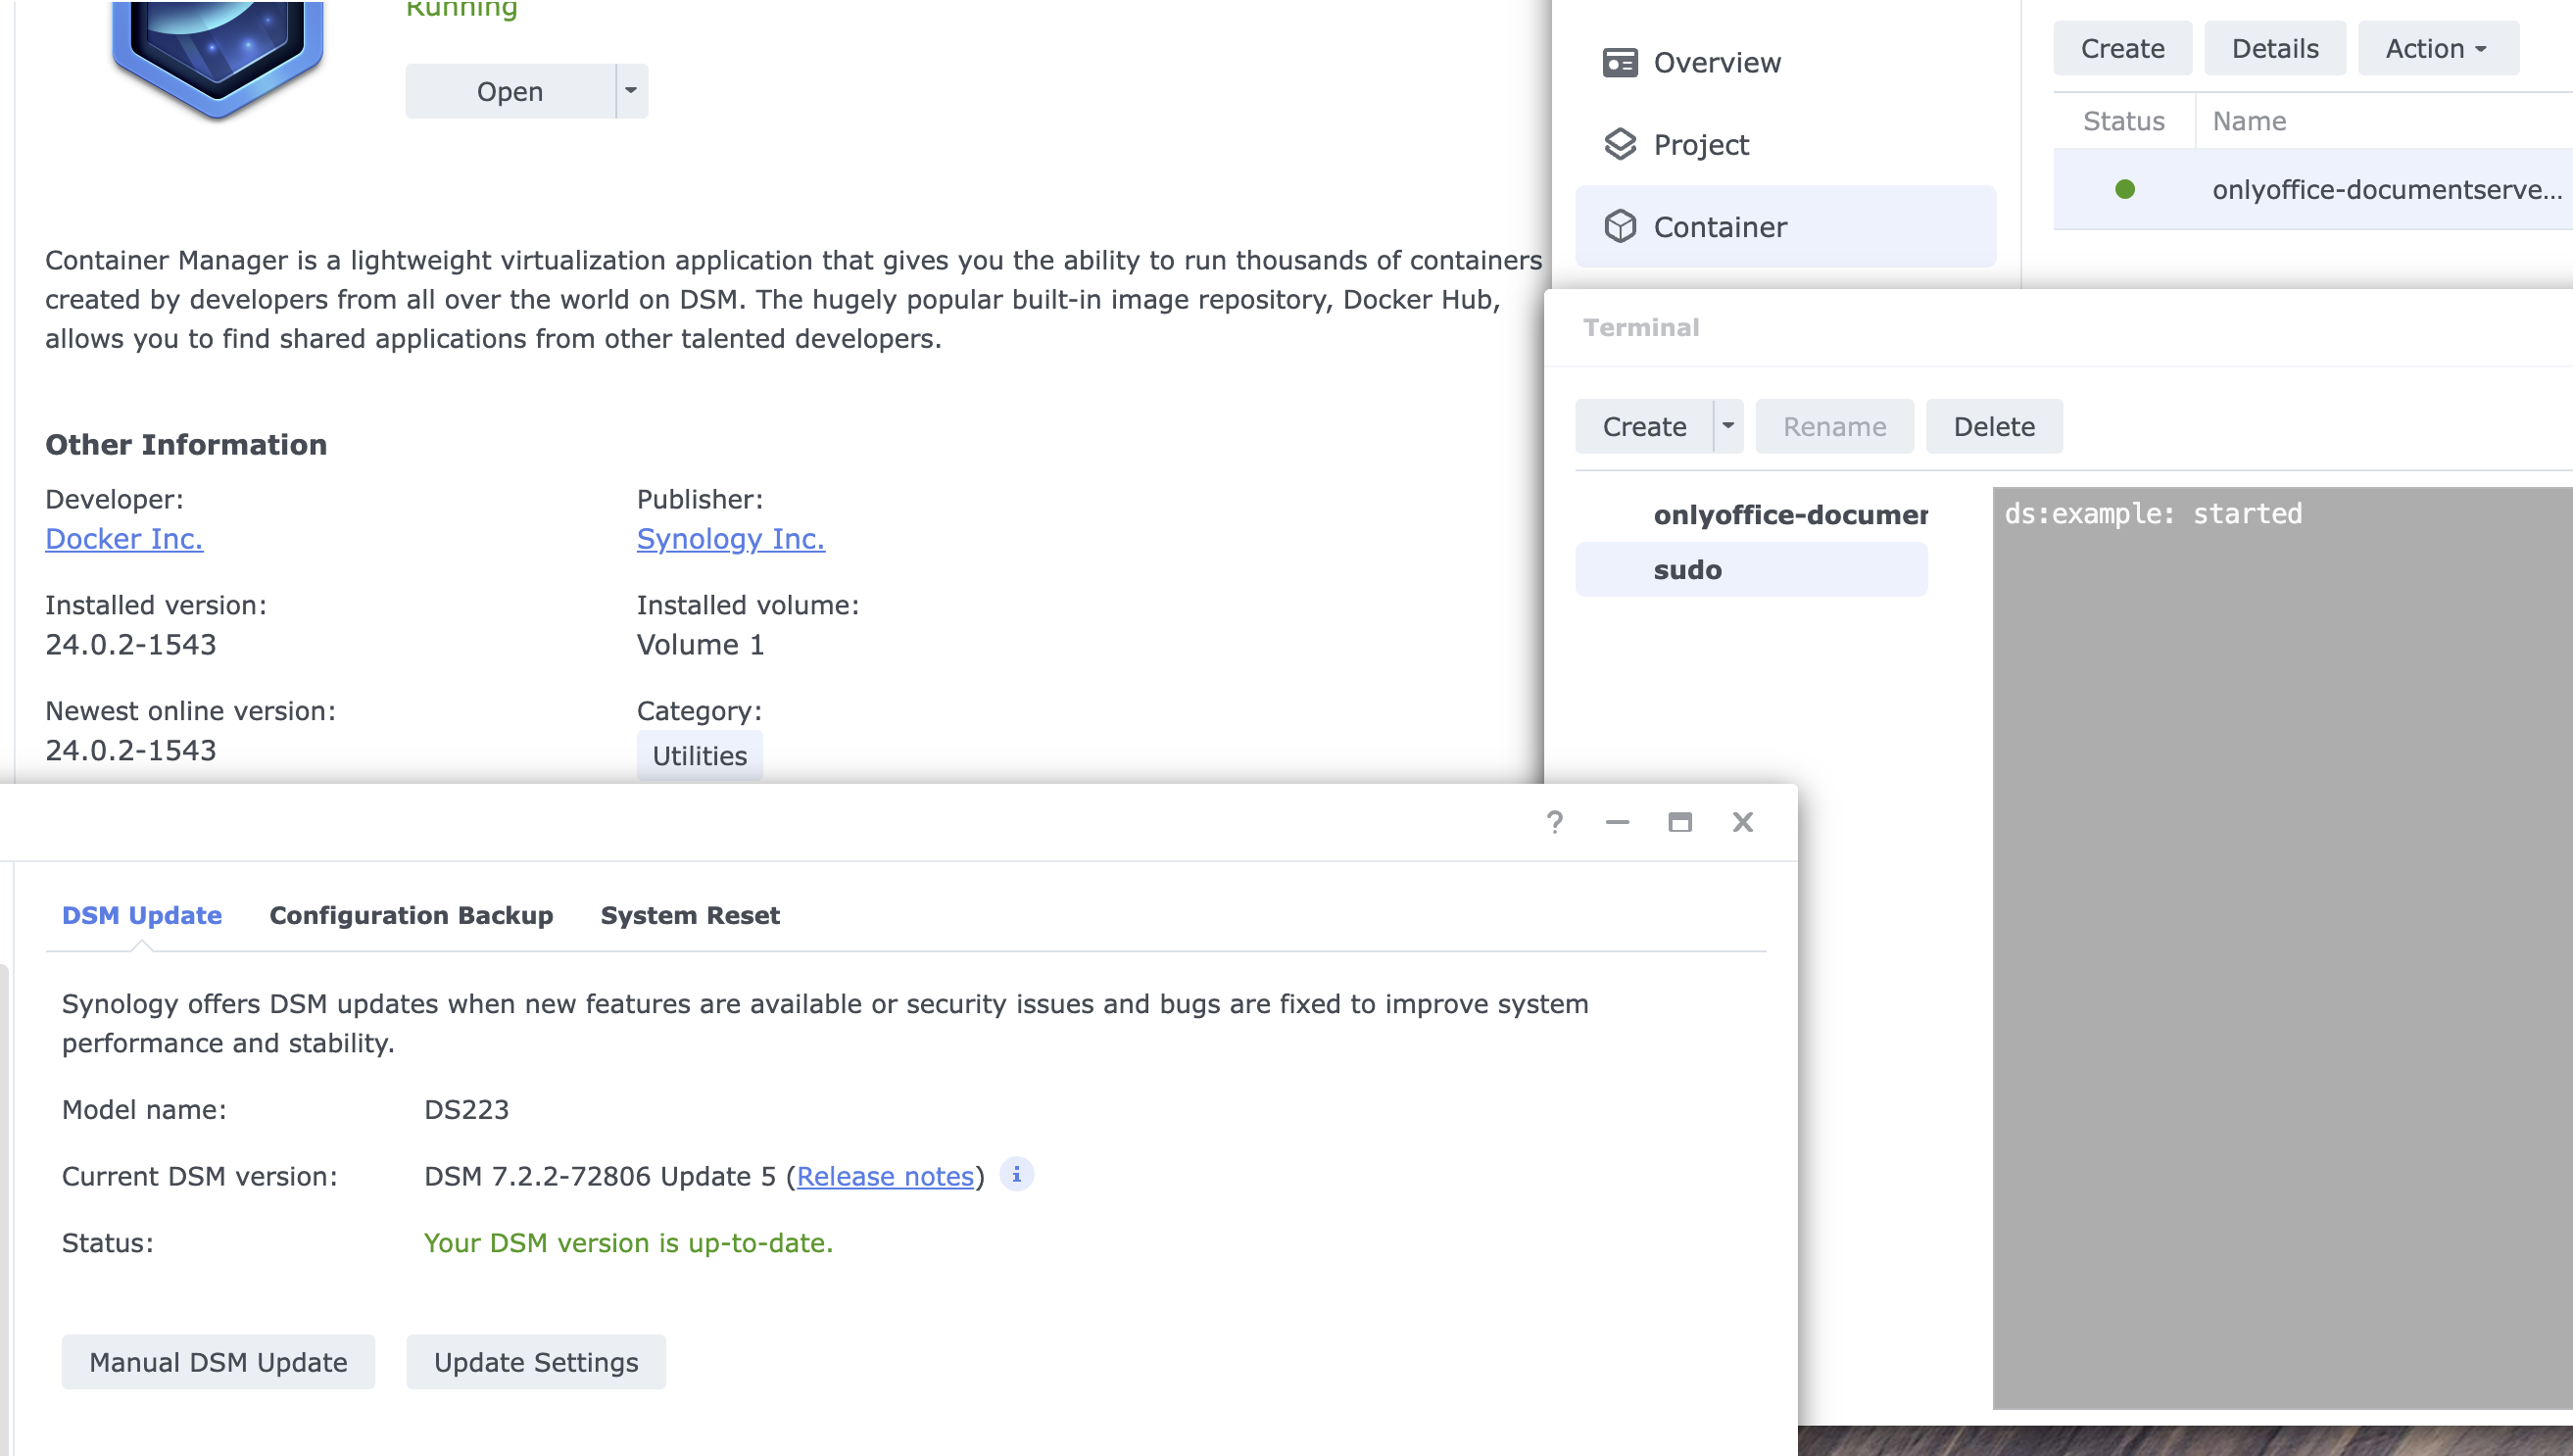Click the green status dot for onlyoffice container
Viewport: 2573px width, 1456px height.
tap(2124, 190)
